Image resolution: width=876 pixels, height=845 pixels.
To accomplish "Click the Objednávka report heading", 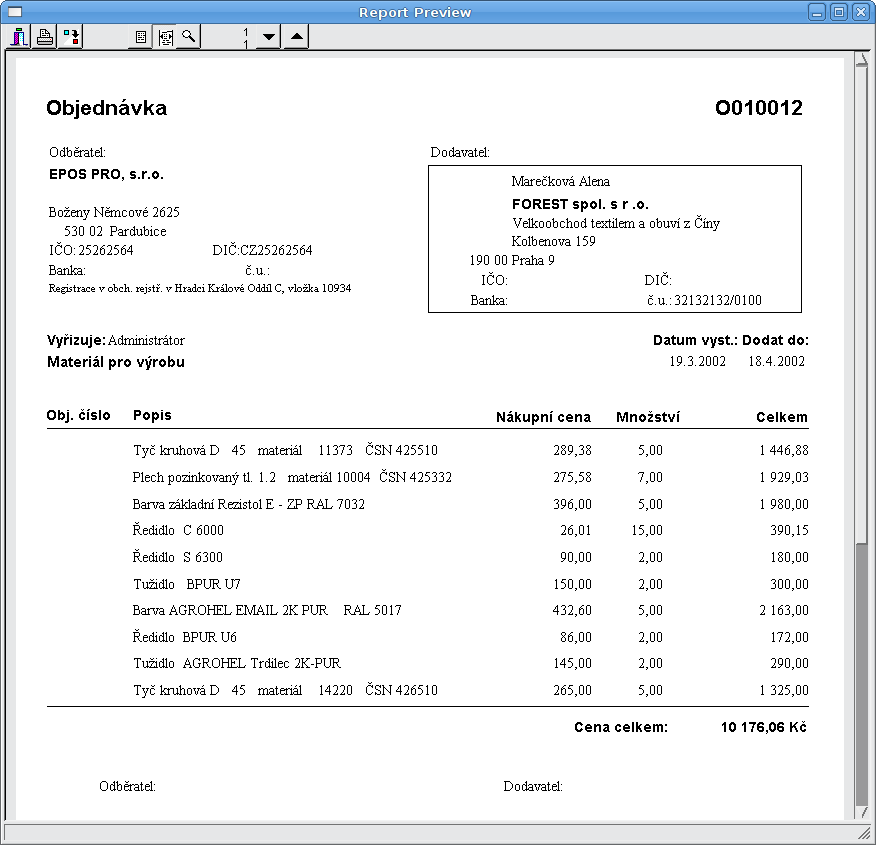I will (106, 109).
